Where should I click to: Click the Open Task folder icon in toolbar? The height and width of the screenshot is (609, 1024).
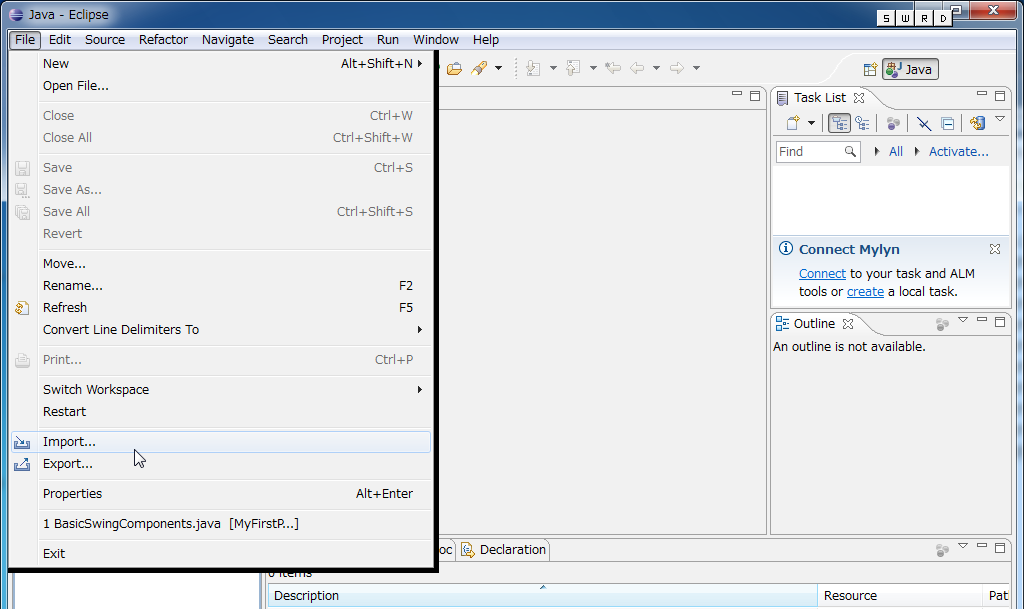[454, 68]
